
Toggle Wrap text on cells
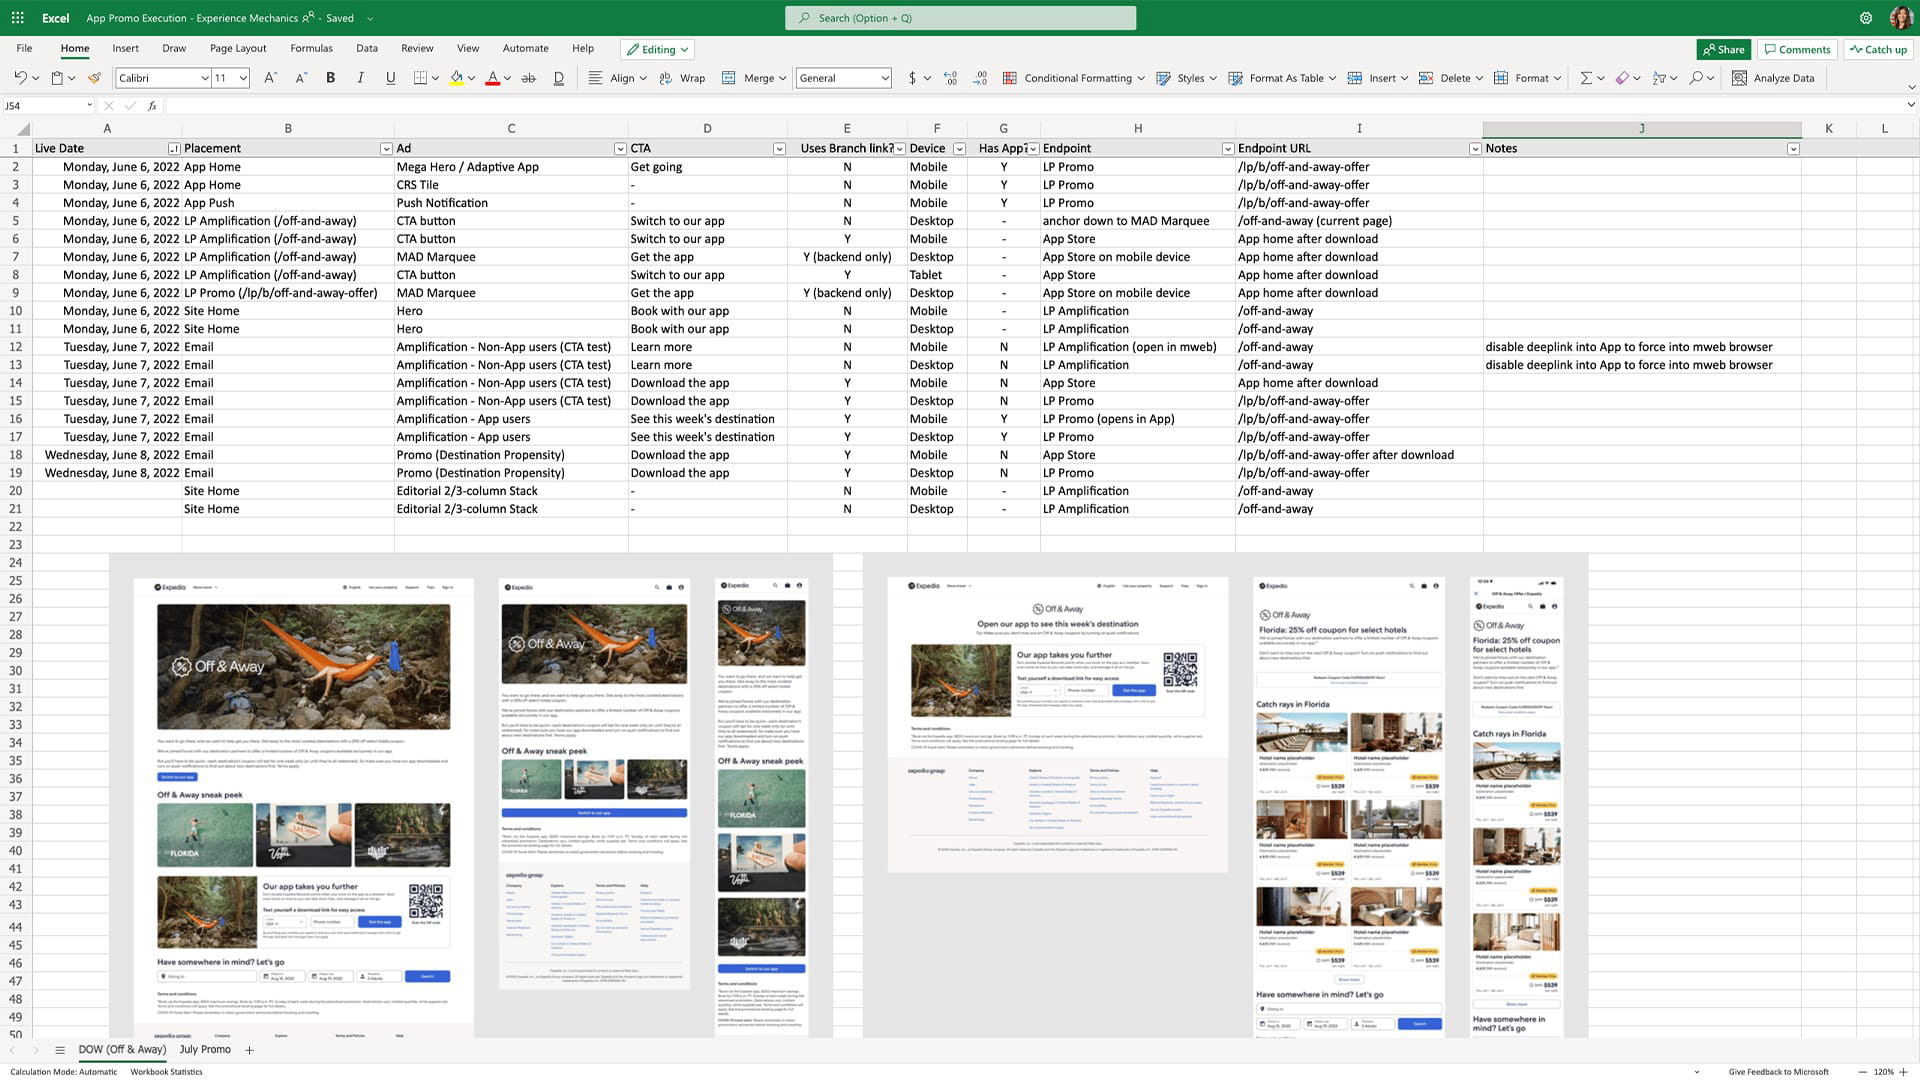[682, 78]
